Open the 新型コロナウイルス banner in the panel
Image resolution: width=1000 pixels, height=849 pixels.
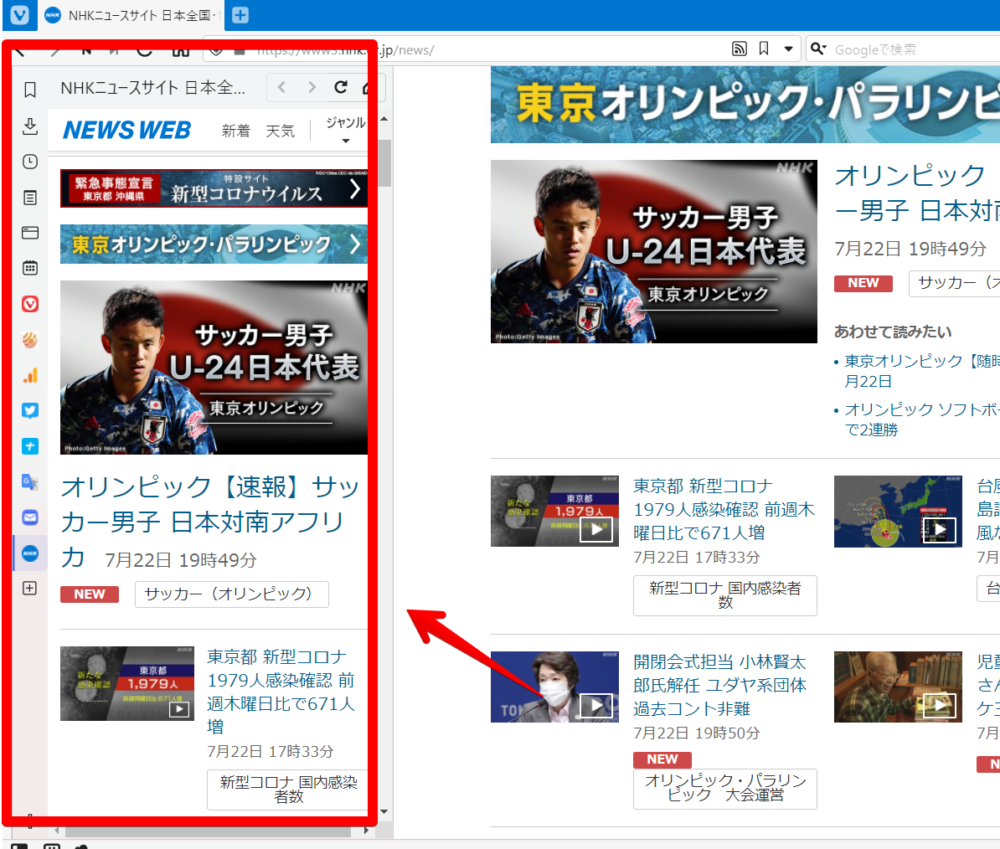(x=214, y=188)
